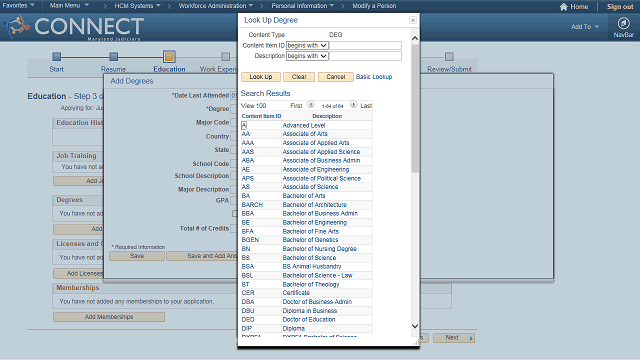Open the NavBar compass icon

point(623,23)
